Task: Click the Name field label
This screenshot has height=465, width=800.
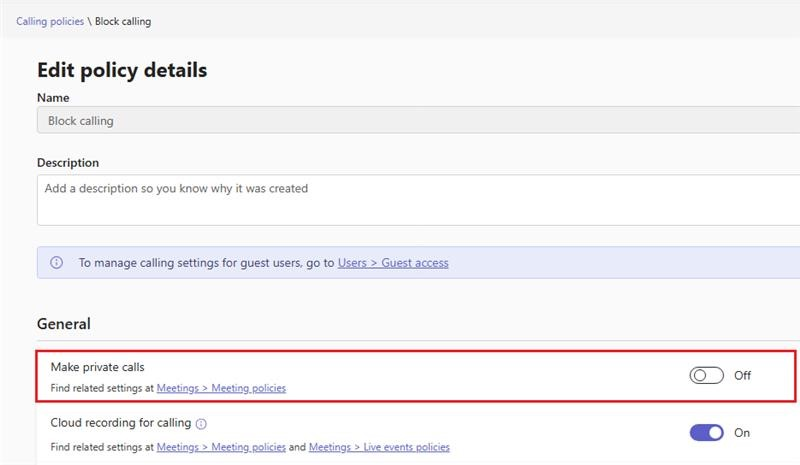Action: point(53,97)
